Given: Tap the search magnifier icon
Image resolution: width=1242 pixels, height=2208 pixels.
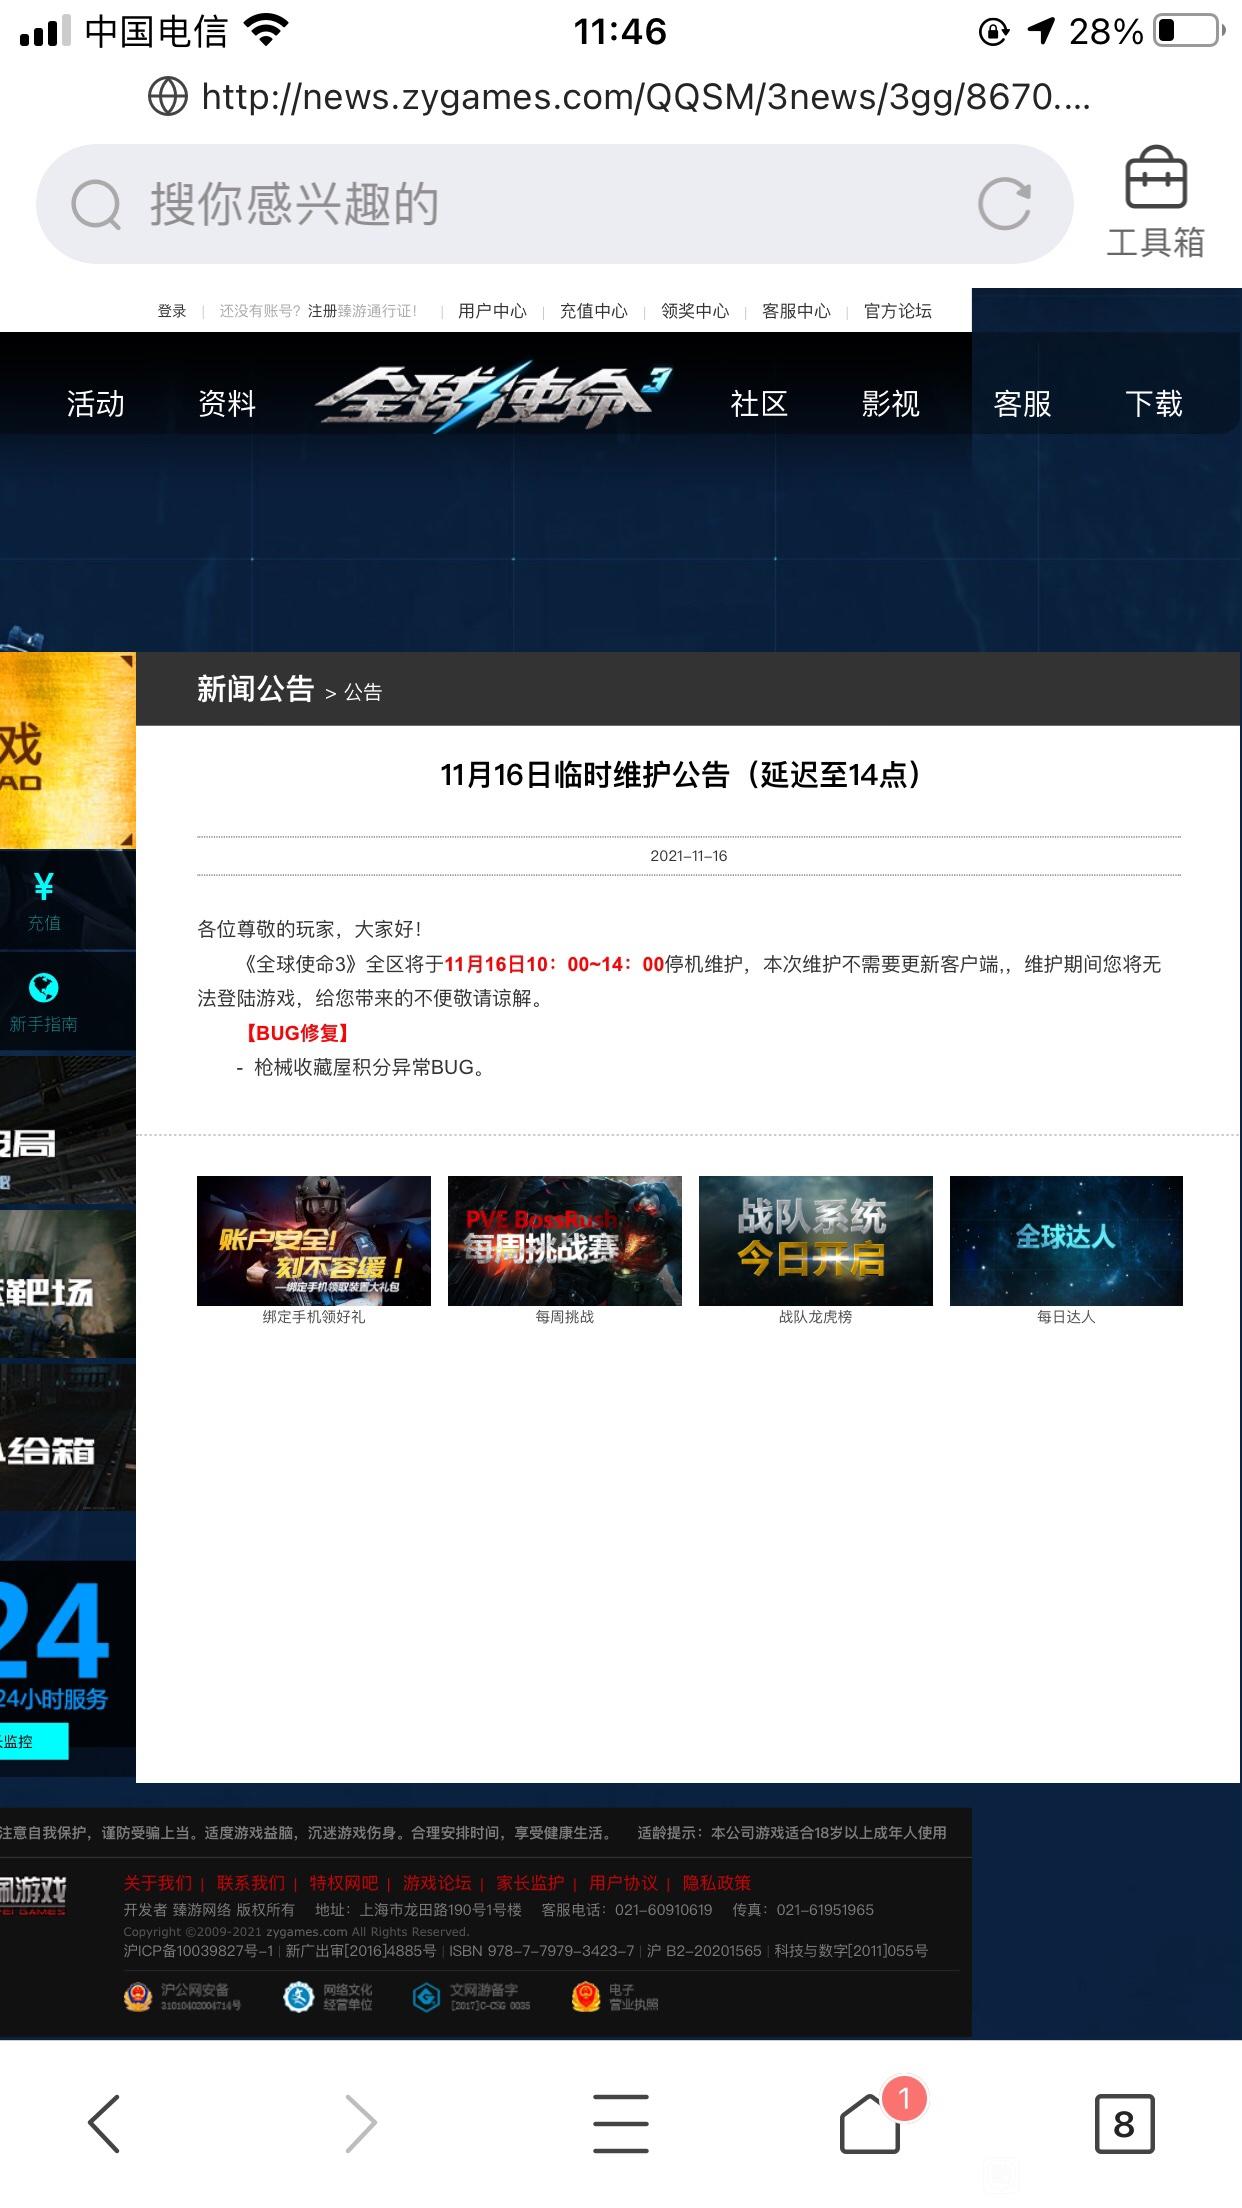Looking at the screenshot, I should (96, 205).
